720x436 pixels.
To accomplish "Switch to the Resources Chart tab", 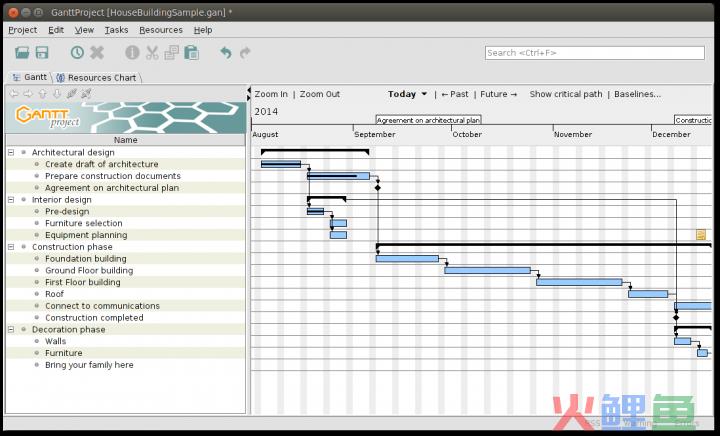I will pyautogui.click(x=97, y=78).
